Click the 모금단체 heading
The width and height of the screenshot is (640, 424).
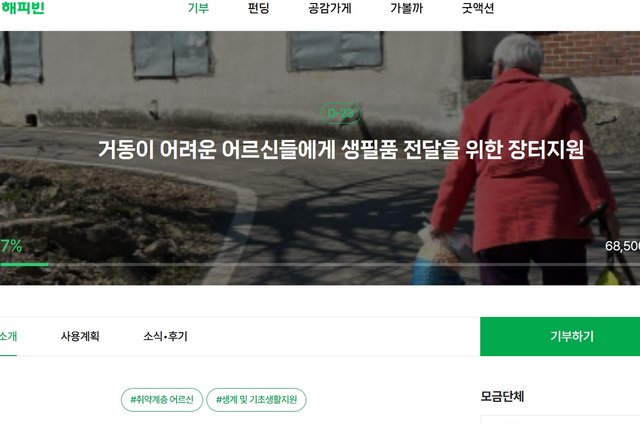(502, 396)
